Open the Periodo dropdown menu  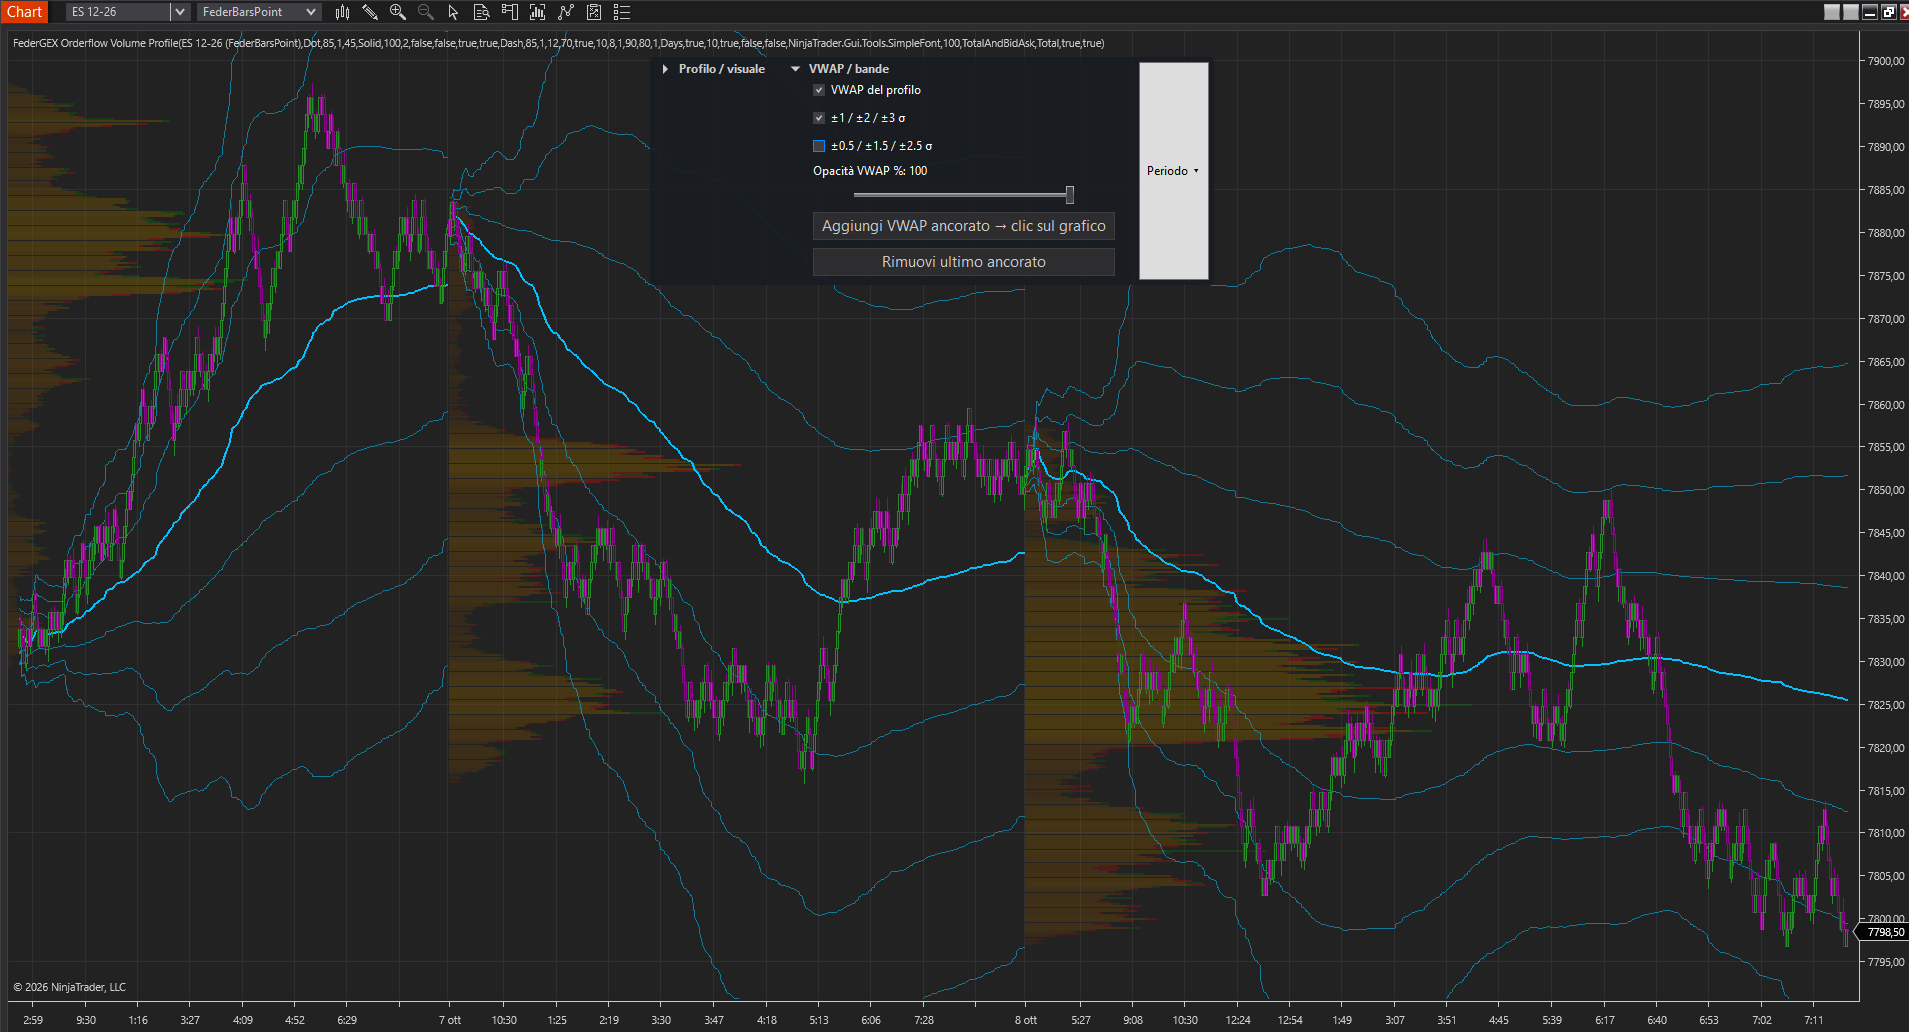pyautogui.click(x=1174, y=171)
